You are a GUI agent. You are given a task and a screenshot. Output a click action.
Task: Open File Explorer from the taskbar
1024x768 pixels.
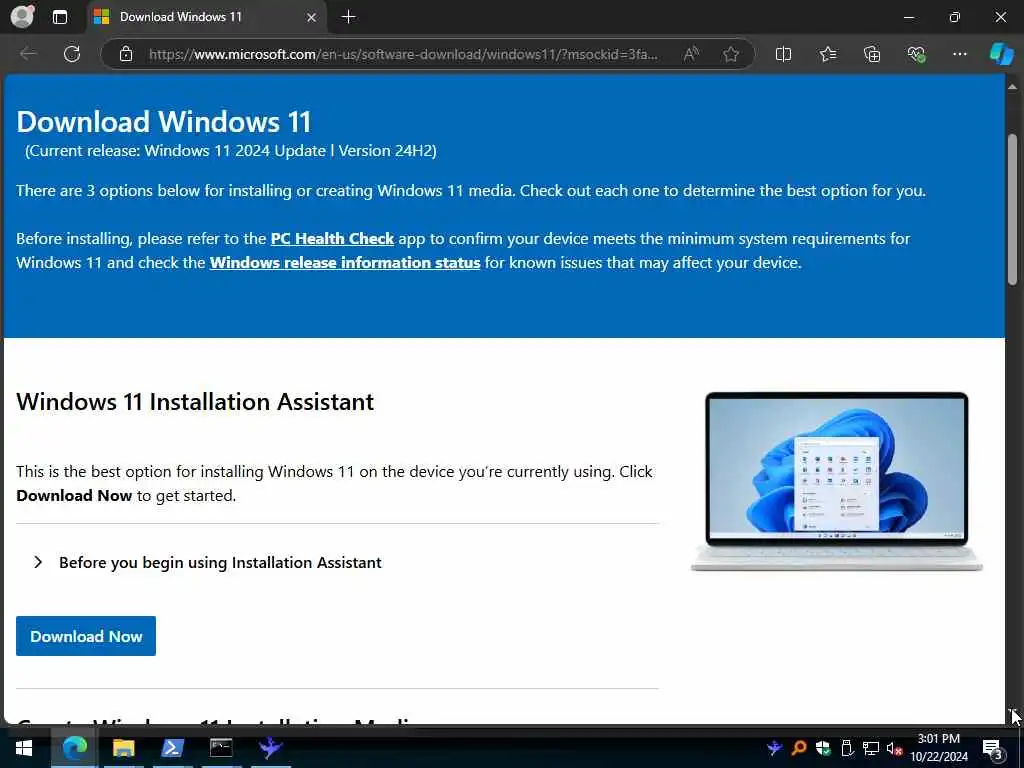(x=123, y=748)
